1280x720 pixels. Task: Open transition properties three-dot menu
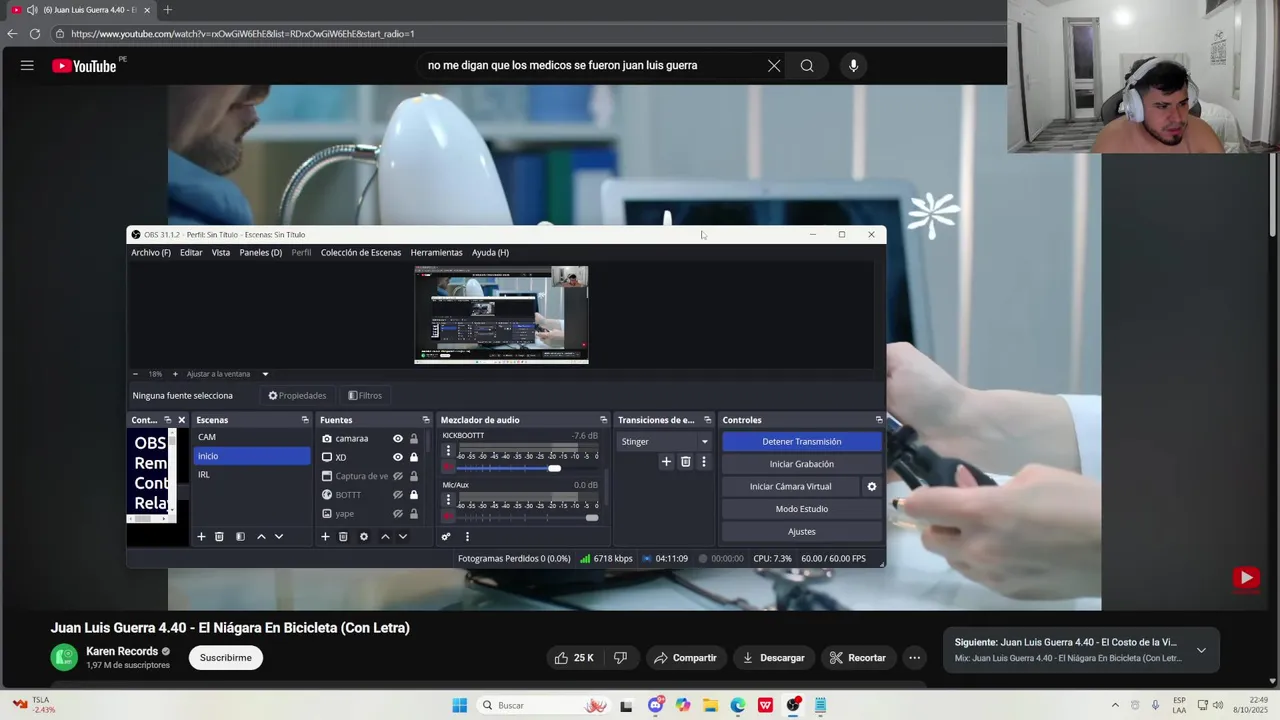[x=704, y=462]
